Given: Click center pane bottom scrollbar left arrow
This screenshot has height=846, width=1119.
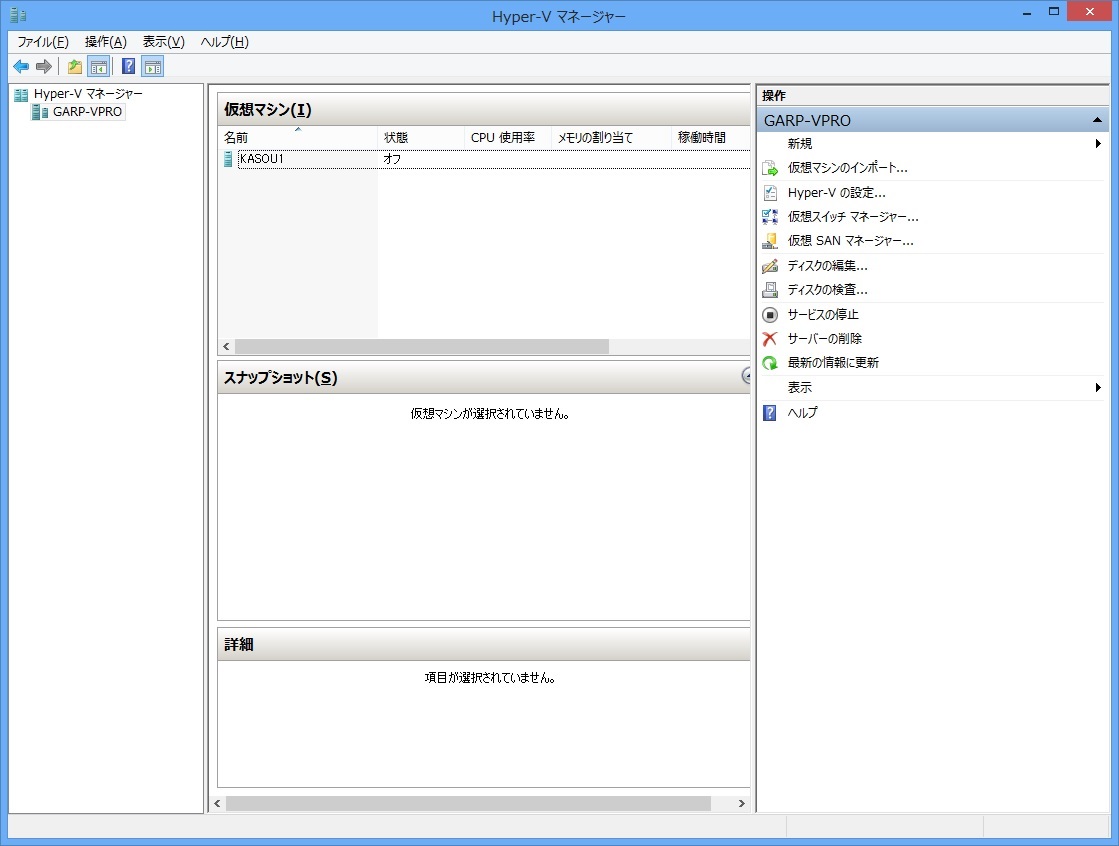Looking at the screenshot, I should pyautogui.click(x=218, y=804).
